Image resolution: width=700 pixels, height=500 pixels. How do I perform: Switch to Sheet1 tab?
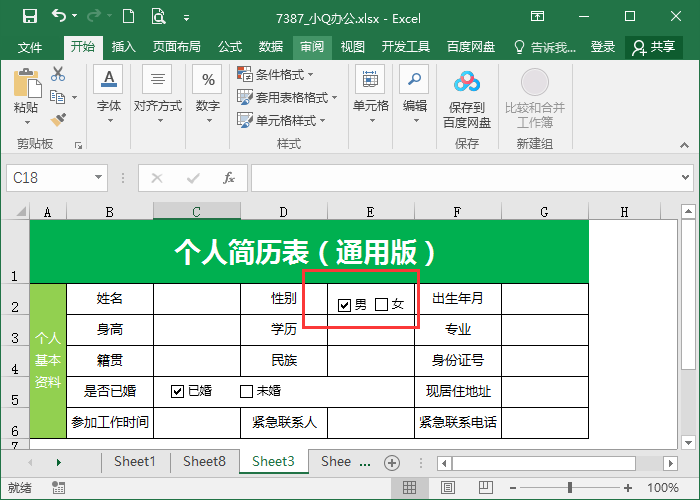pyautogui.click(x=134, y=462)
